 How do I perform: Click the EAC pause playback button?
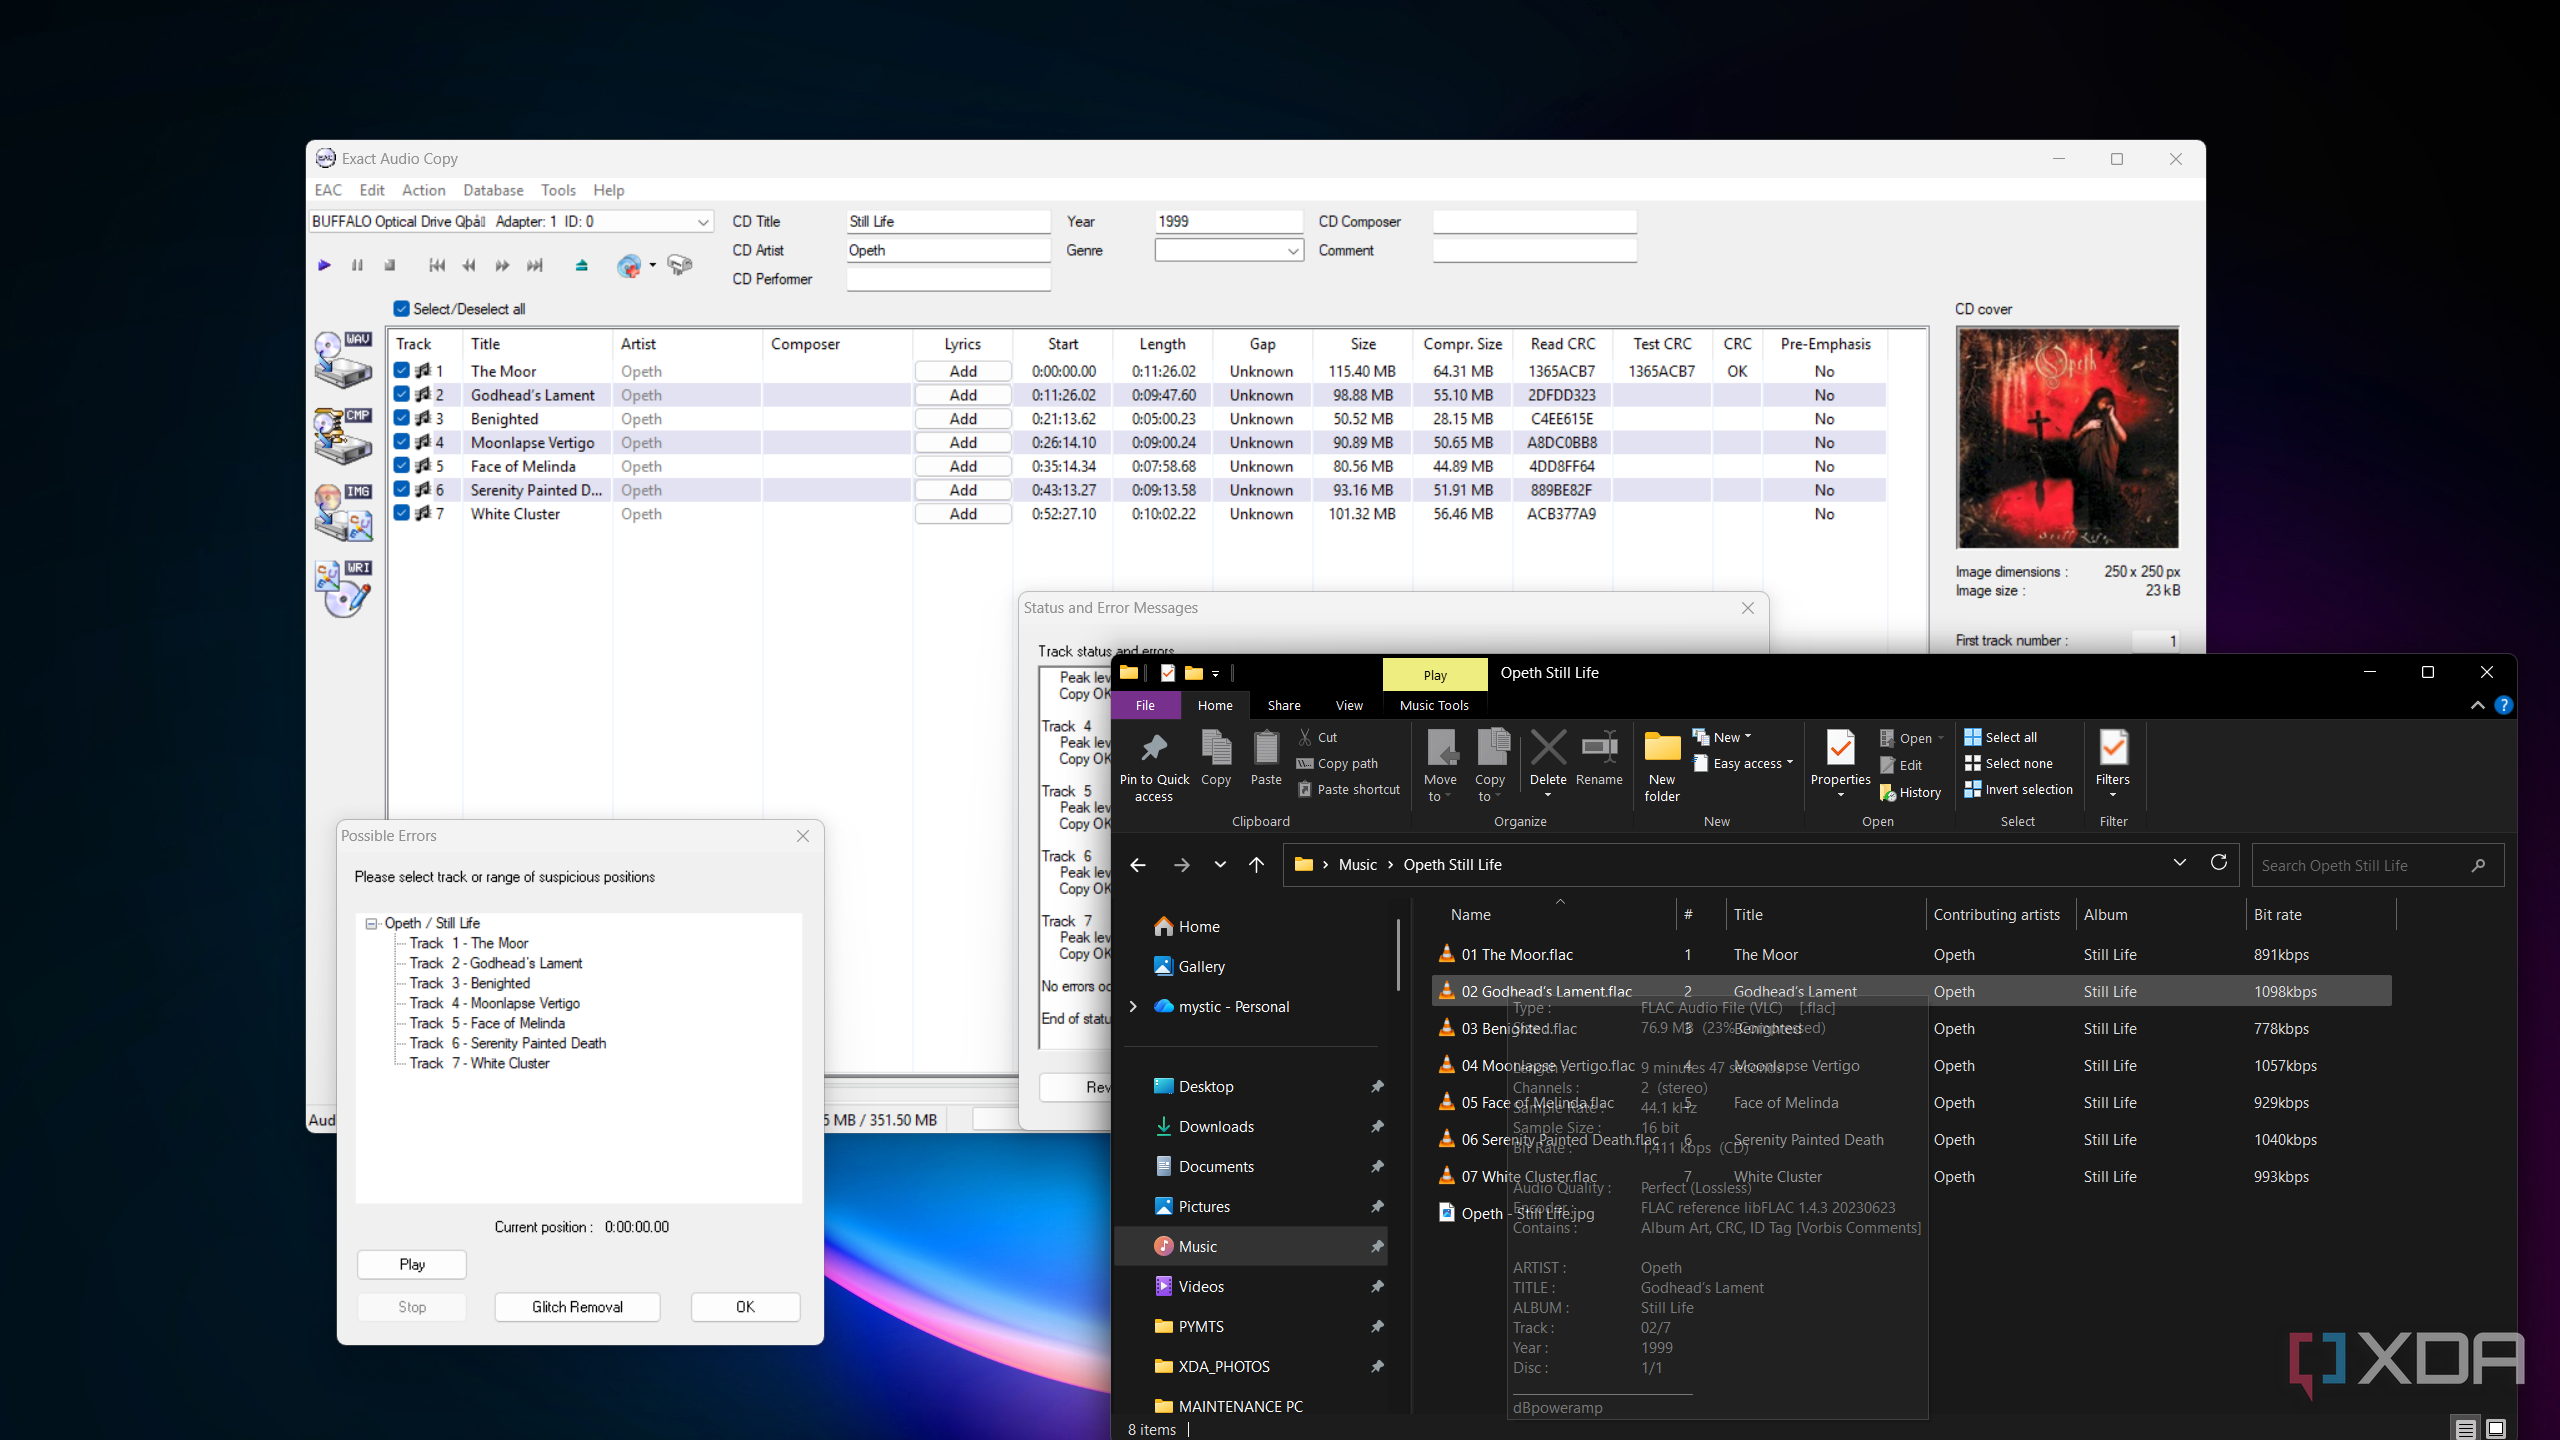357,265
